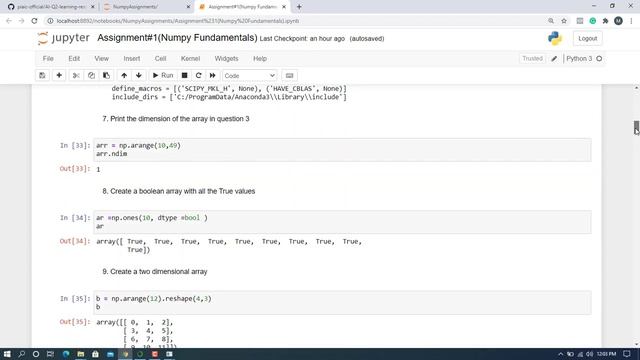This screenshot has width=640, height=360.
Task: Click the In [34] np.ones code cell
Action: click(x=342, y=222)
